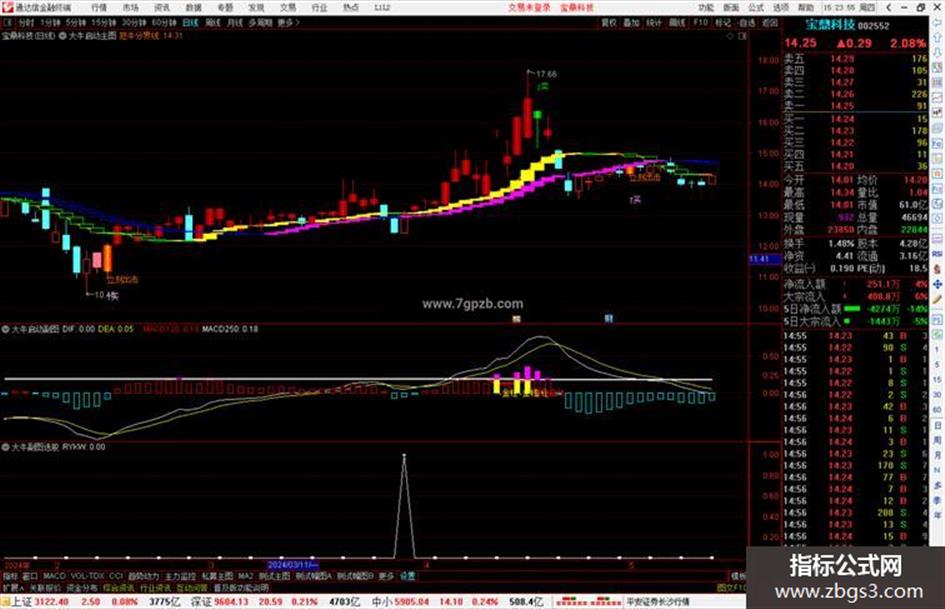The width and height of the screenshot is (945, 609).
Task: Toggle the 大牛启动副图 indicator settings circle
Action: coord(5,329)
